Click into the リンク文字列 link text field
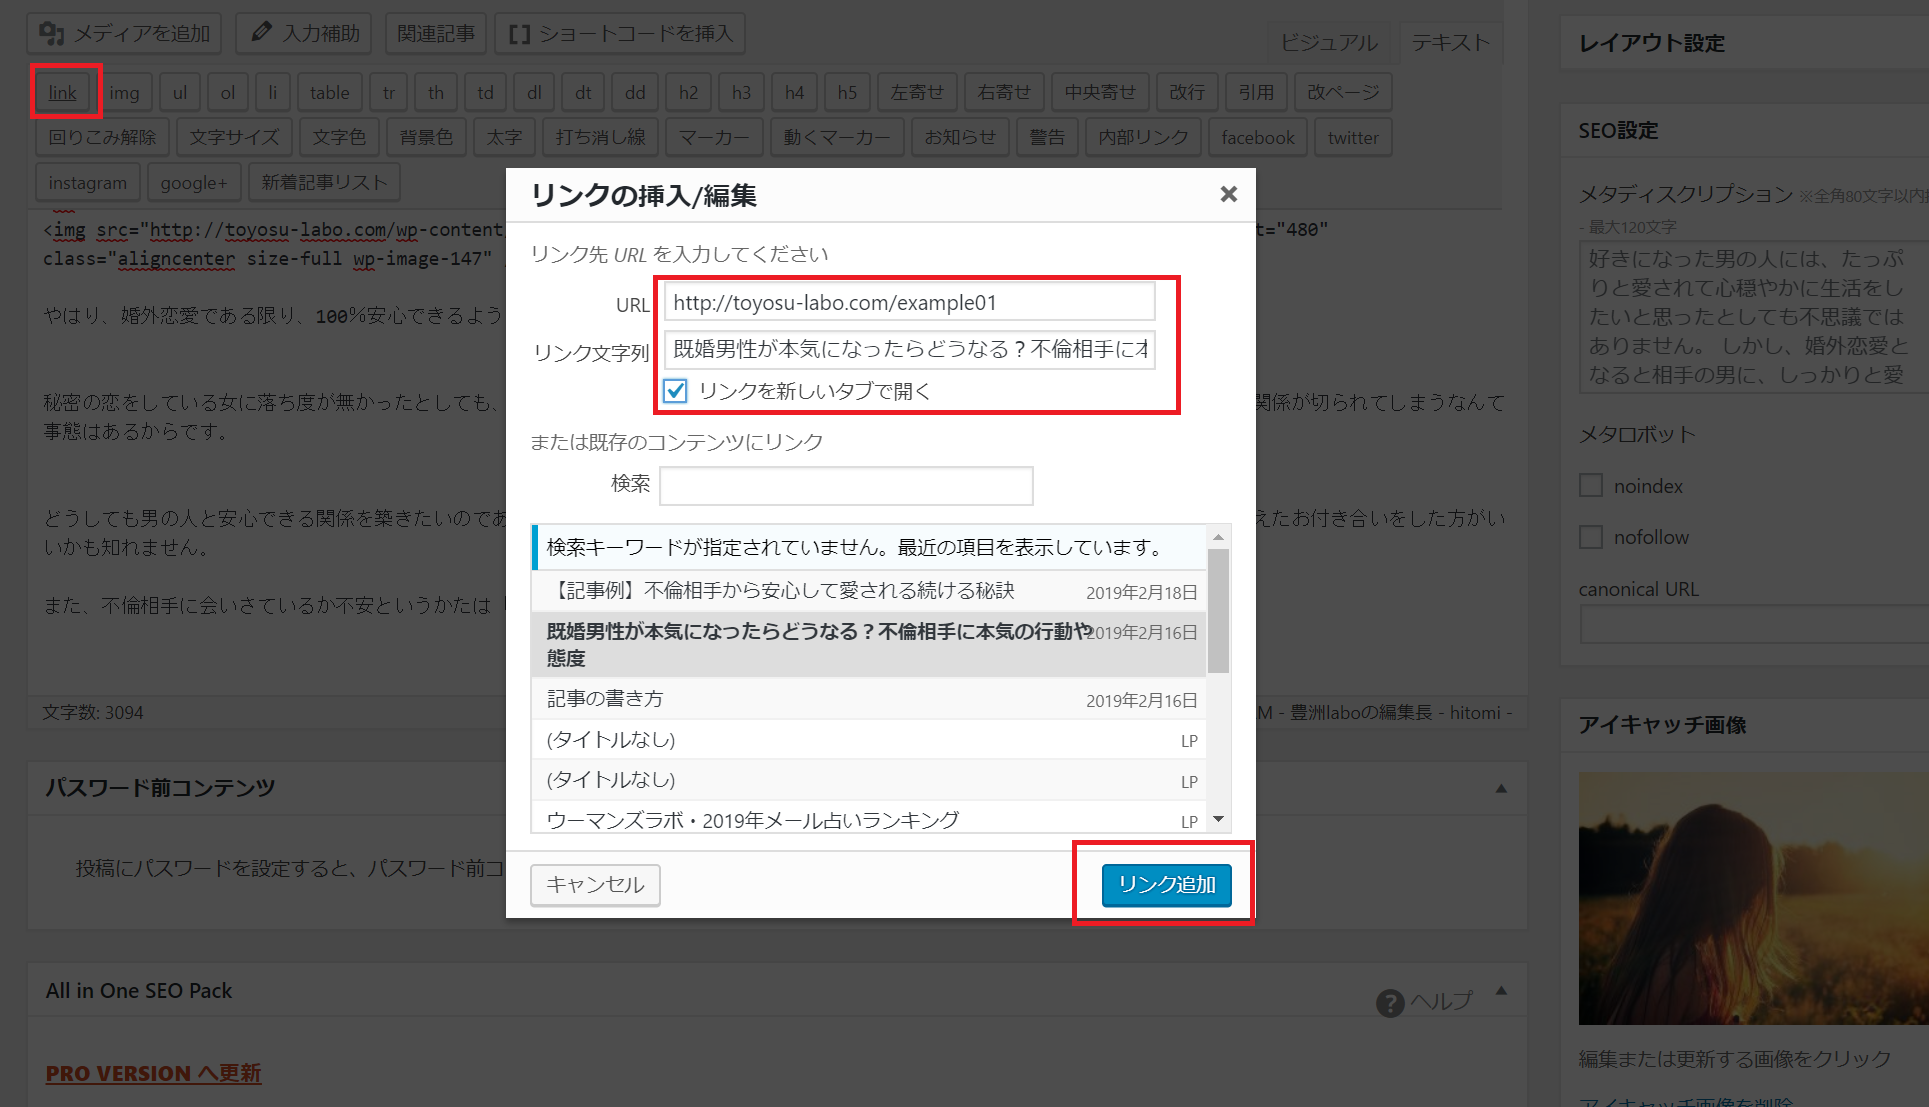This screenshot has width=1929, height=1107. click(909, 349)
